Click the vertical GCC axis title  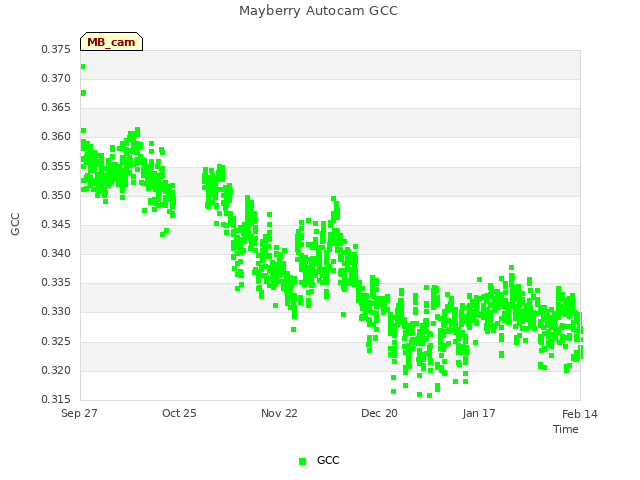(x=15, y=224)
